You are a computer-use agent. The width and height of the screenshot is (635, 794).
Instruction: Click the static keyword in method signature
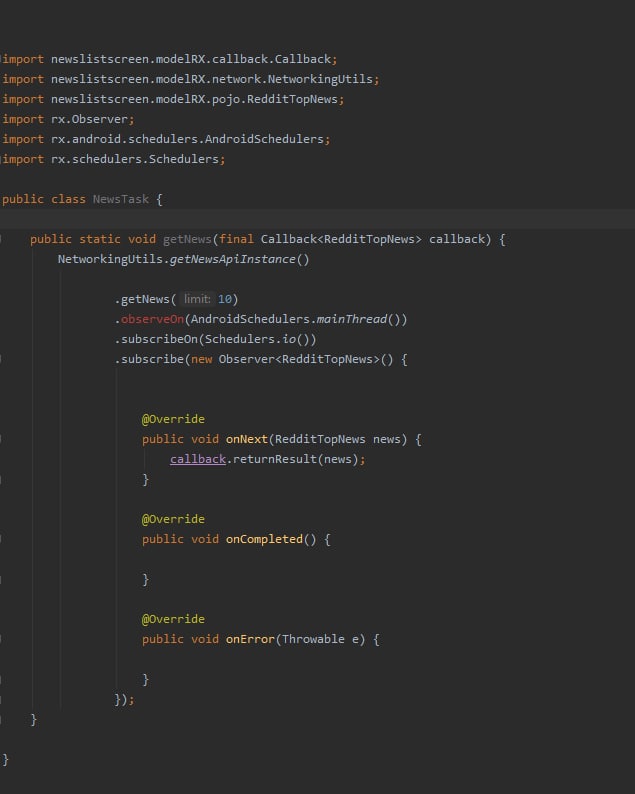(x=100, y=239)
